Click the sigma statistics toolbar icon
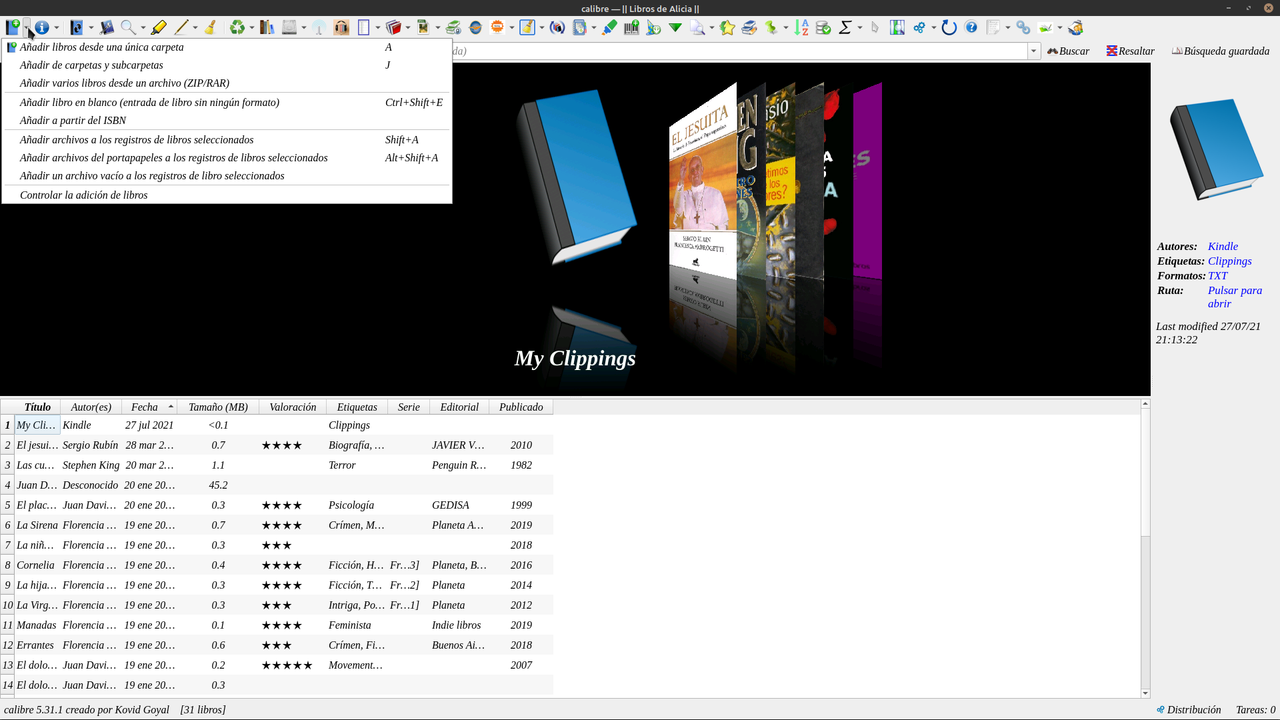 point(845,27)
